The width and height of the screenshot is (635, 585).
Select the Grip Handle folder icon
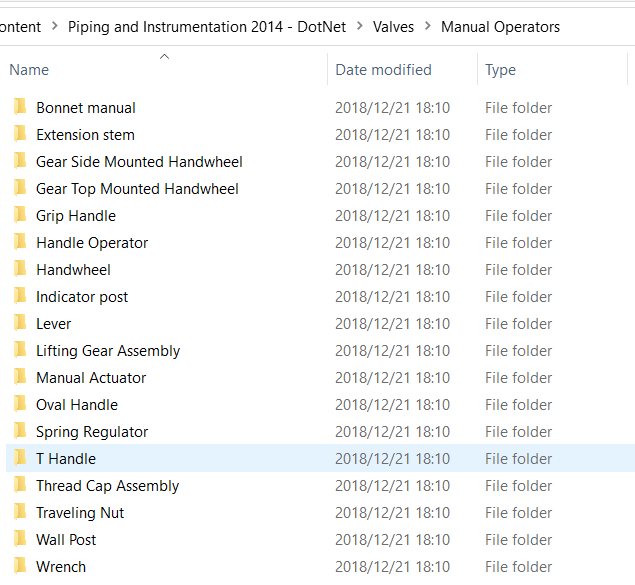[x=20, y=215]
